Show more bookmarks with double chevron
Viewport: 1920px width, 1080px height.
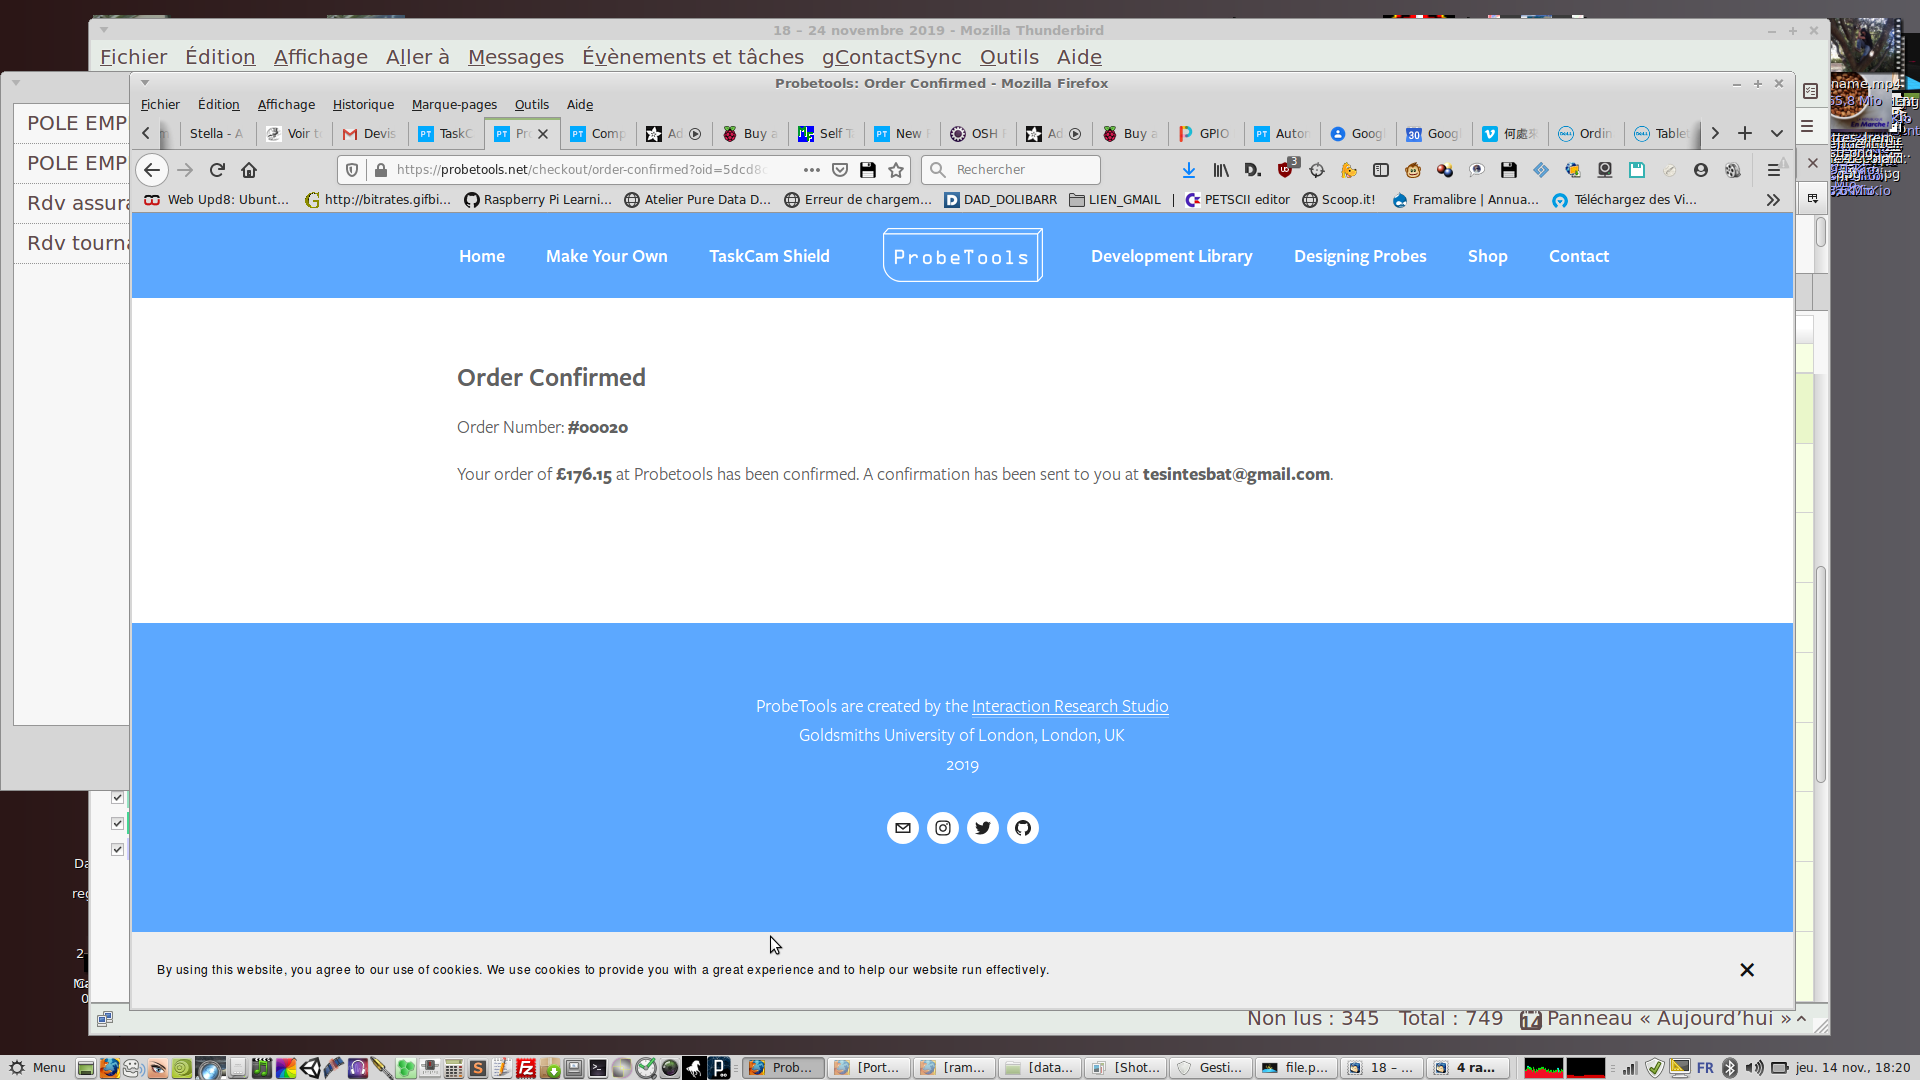point(1772,200)
